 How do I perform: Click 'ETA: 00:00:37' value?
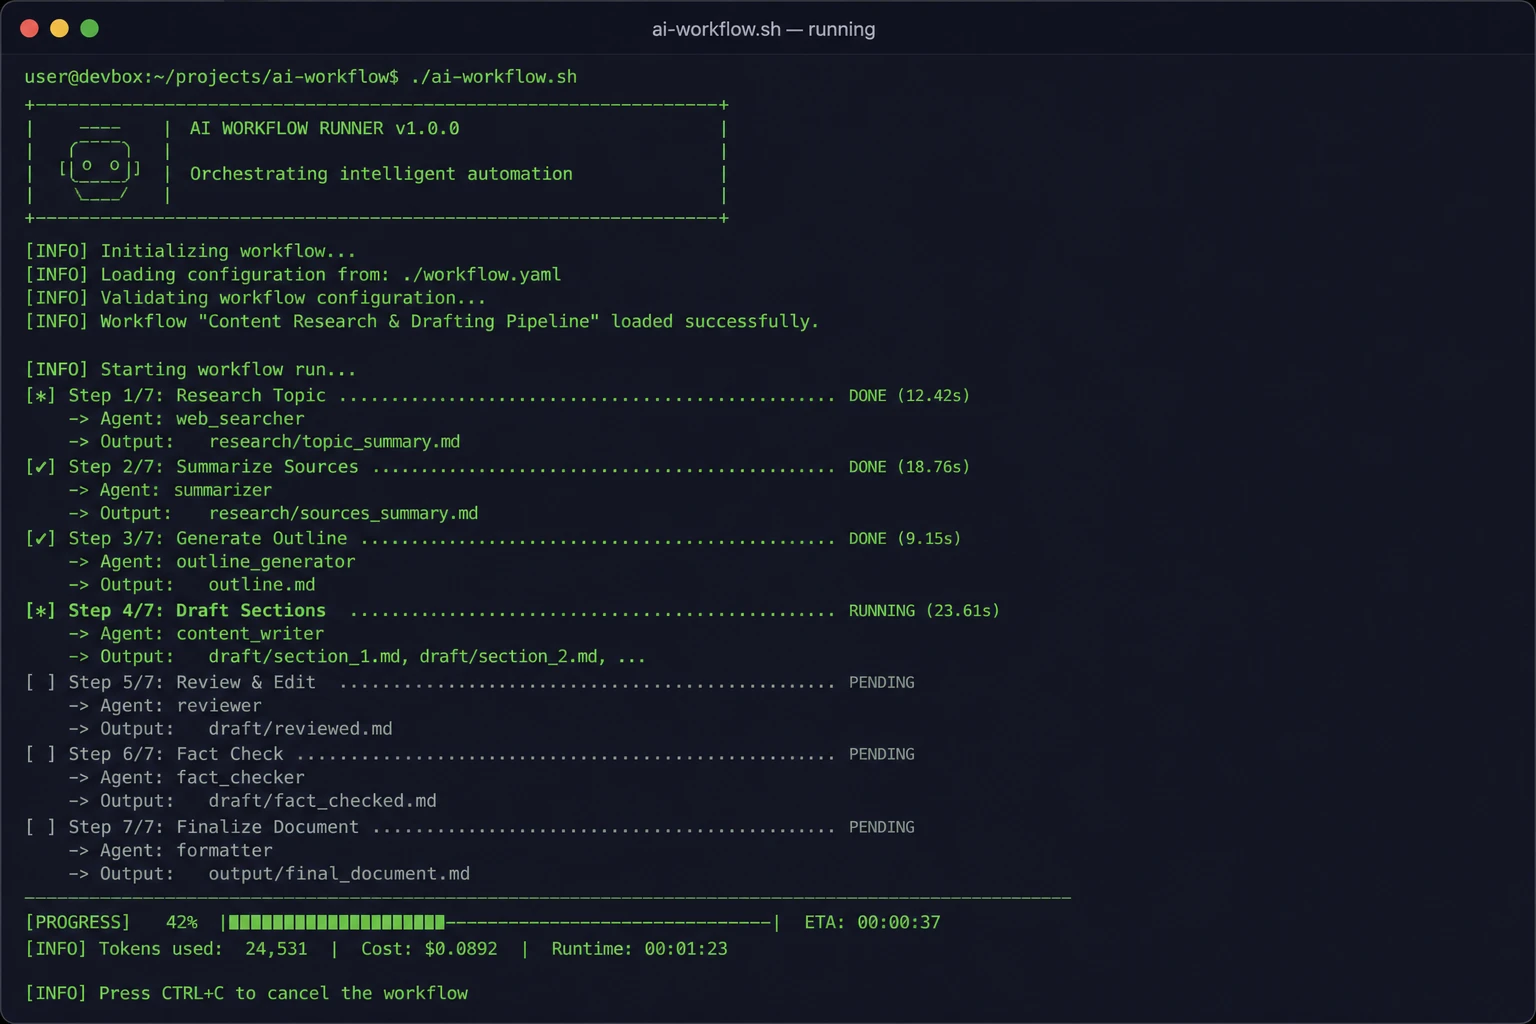tap(872, 922)
